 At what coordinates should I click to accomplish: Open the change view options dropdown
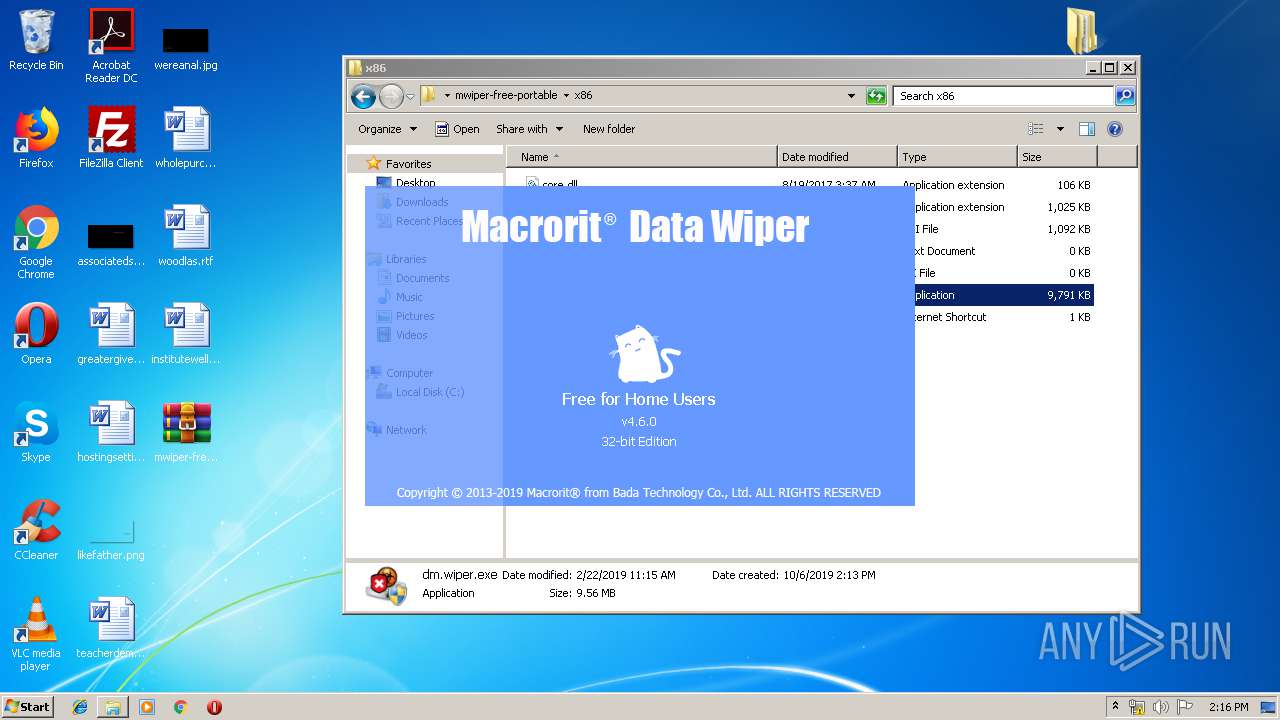[x=1060, y=129]
